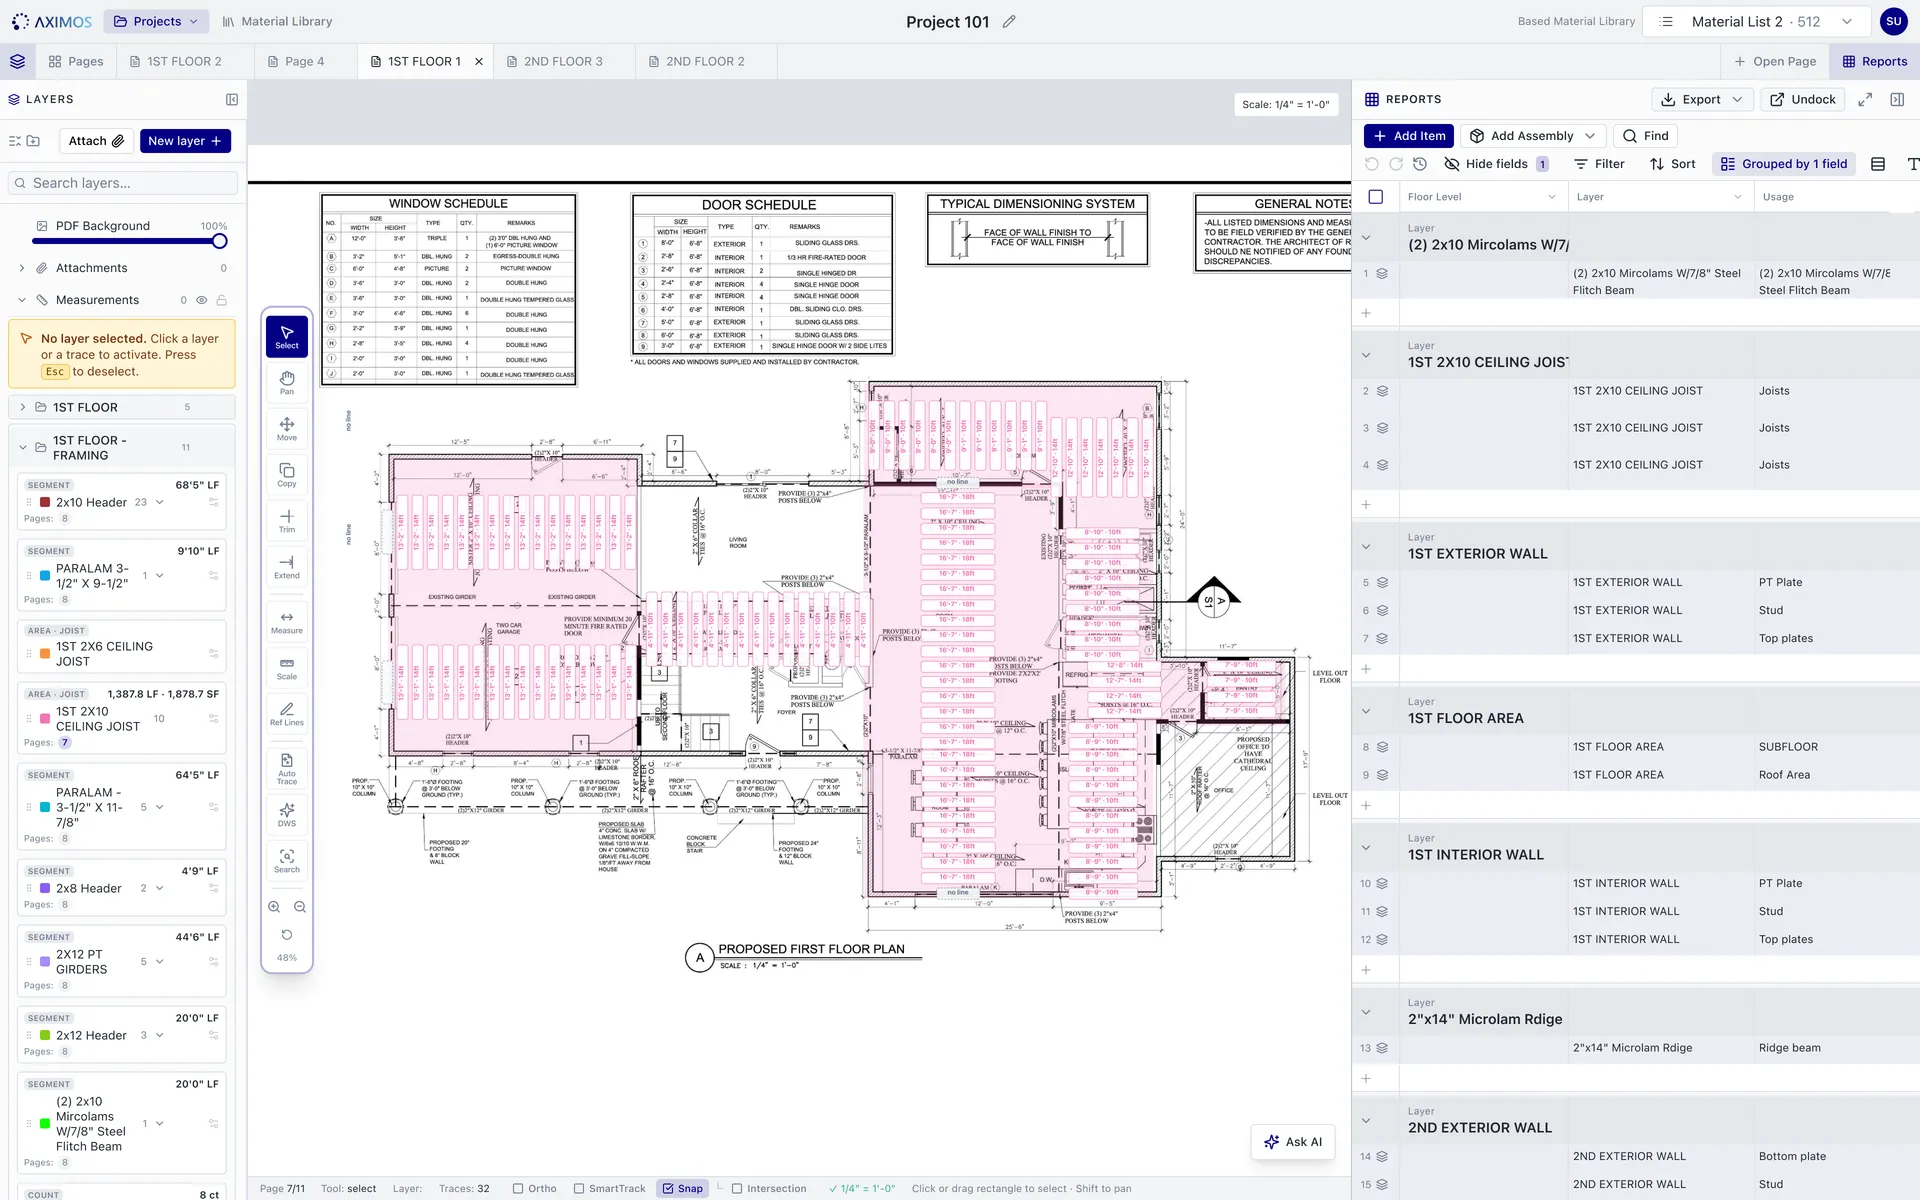Click the Attach button
This screenshot has width=1920, height=1200.
[x=96, y=141]
